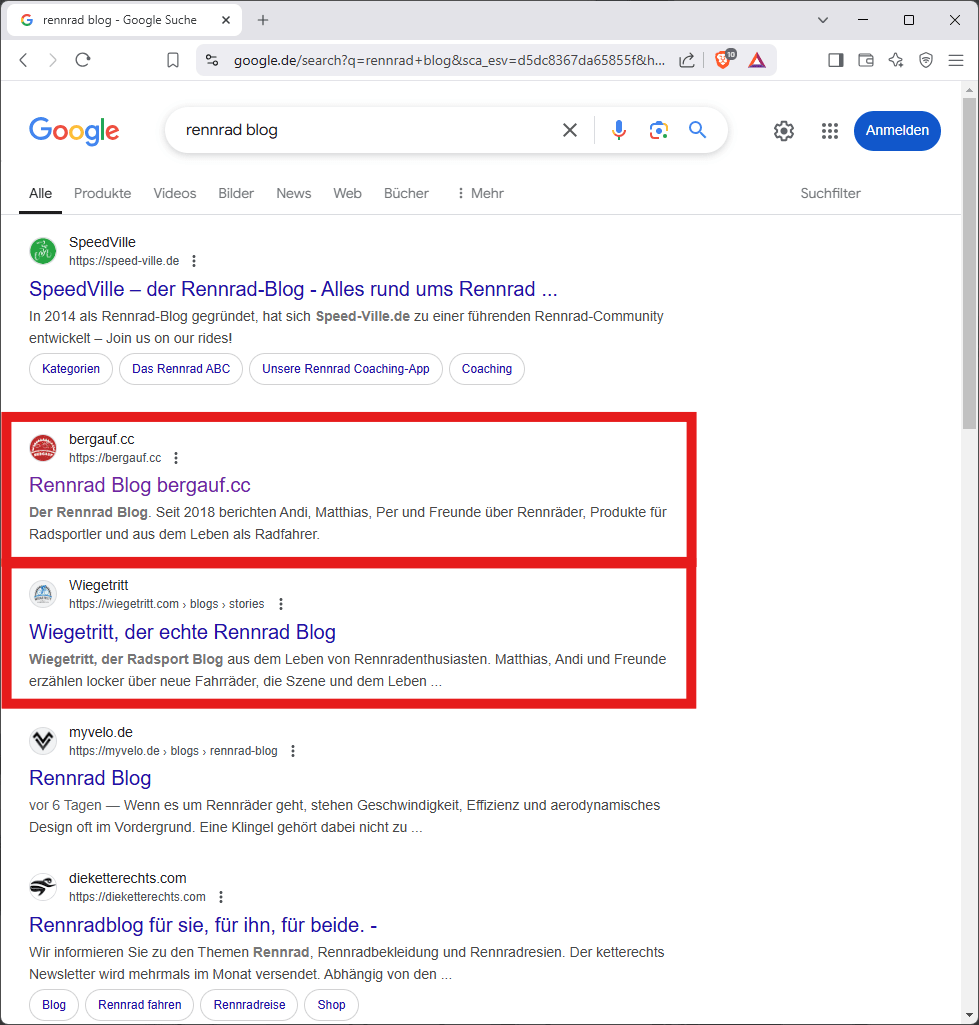979x1025 pixels.
Task: Toggle the browser sidebar panel
Action: pos(835,60)
